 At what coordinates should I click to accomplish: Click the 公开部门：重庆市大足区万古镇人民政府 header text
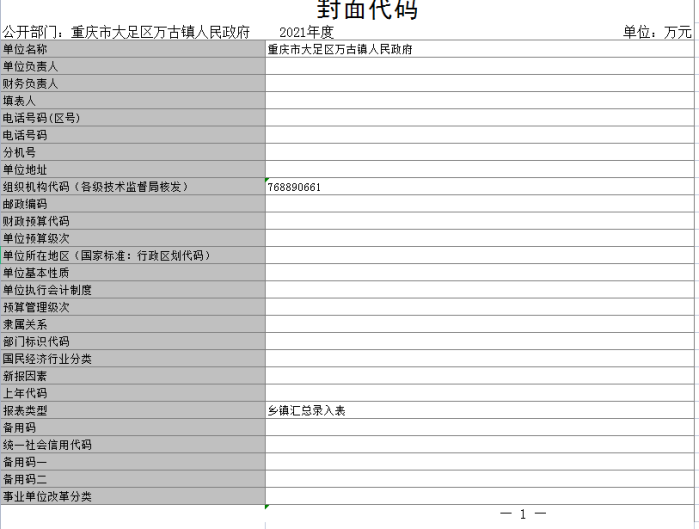[x=126, y=32]
